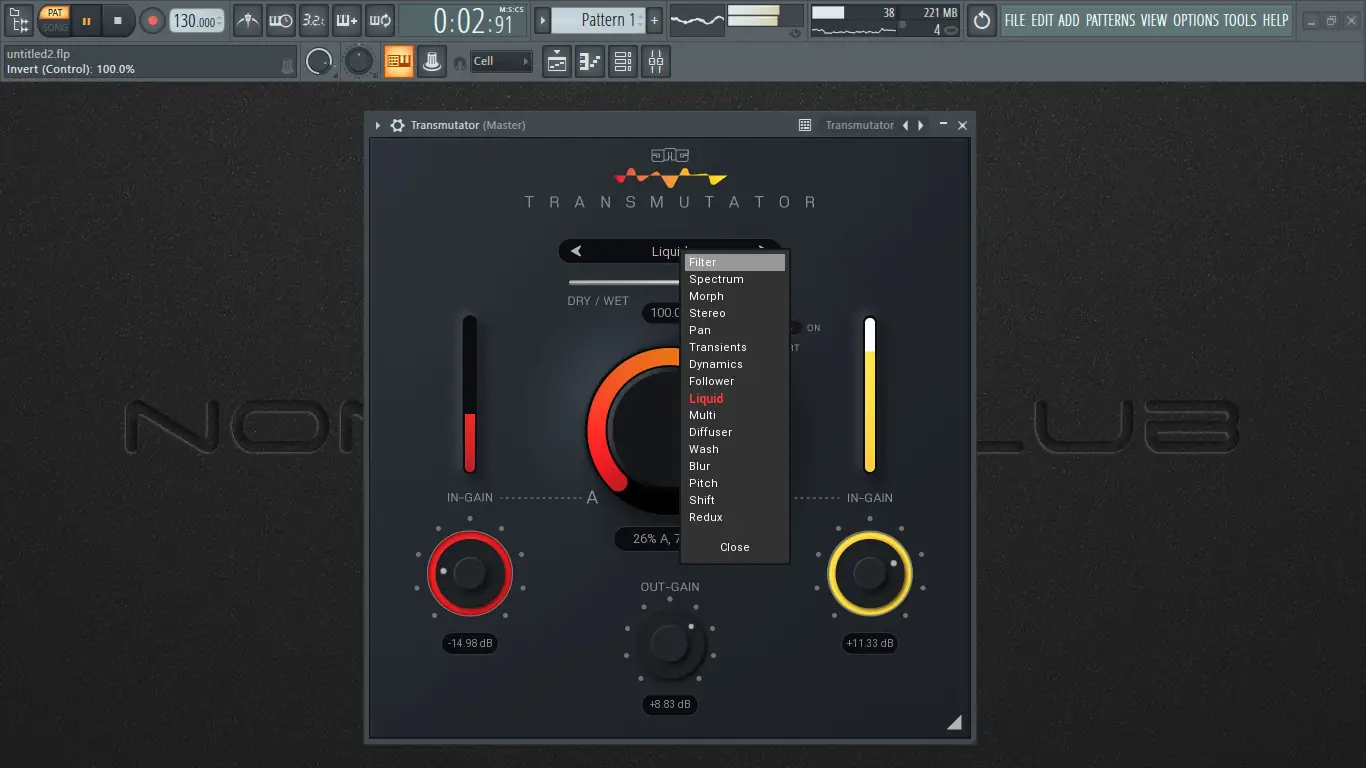The height and width of the screenshot is (768, 1366).
Task: Click the red A IN-GAIN knob
Action: (x=469, y=574)
